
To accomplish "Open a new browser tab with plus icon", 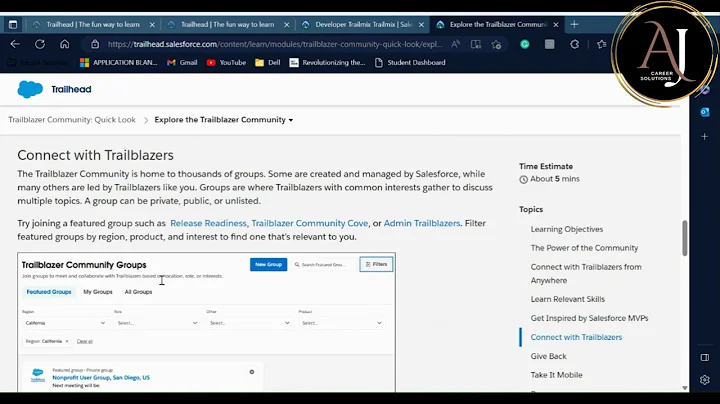I will click(x=574, y=24).
